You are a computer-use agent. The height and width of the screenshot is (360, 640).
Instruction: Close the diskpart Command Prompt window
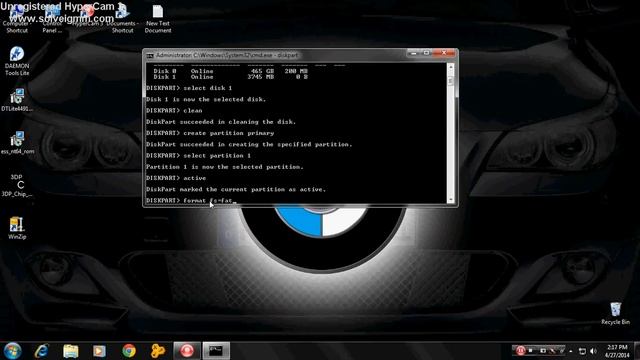[444, 53]
